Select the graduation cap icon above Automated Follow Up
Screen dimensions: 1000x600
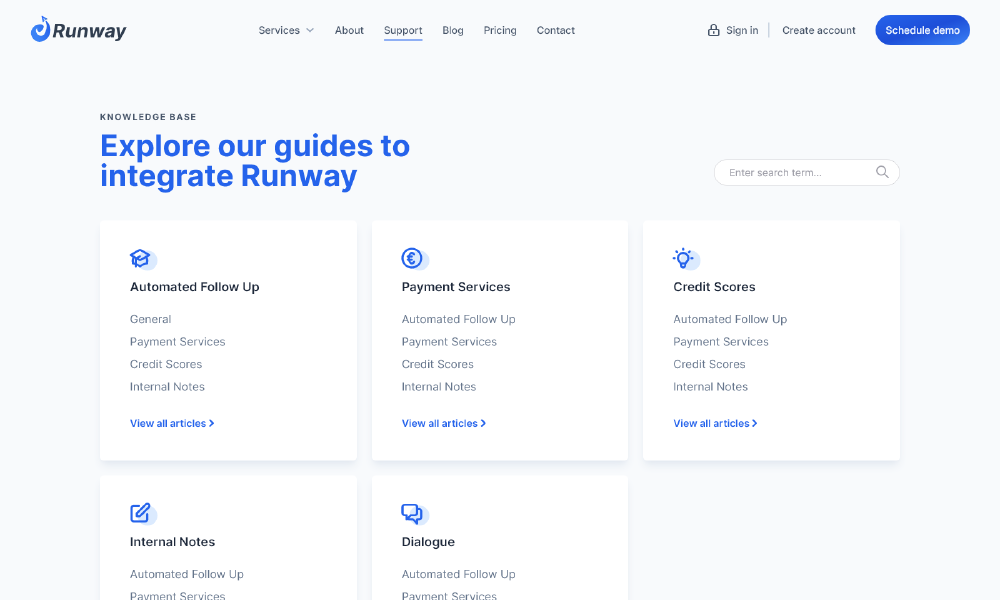click(141, 257)
